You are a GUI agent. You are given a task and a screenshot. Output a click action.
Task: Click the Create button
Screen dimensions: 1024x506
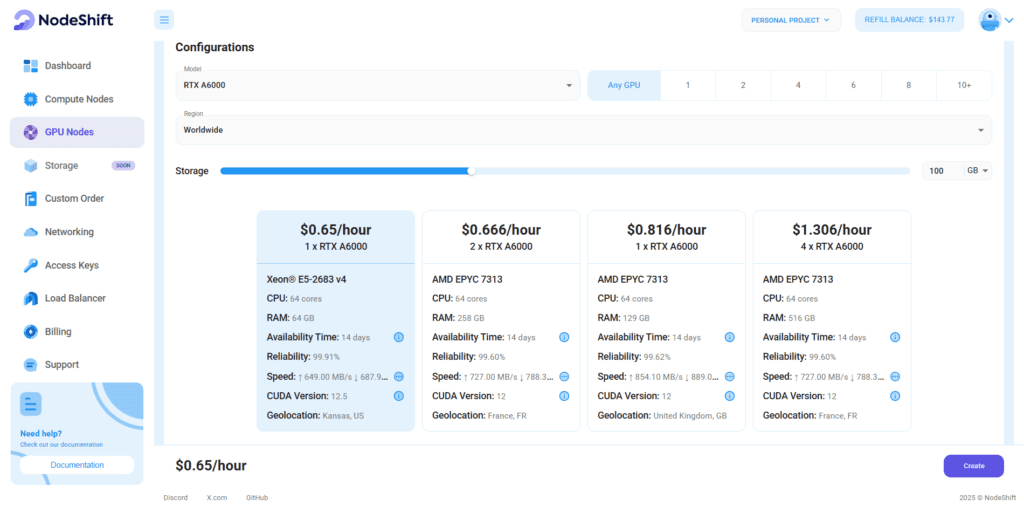coord(973,466)
